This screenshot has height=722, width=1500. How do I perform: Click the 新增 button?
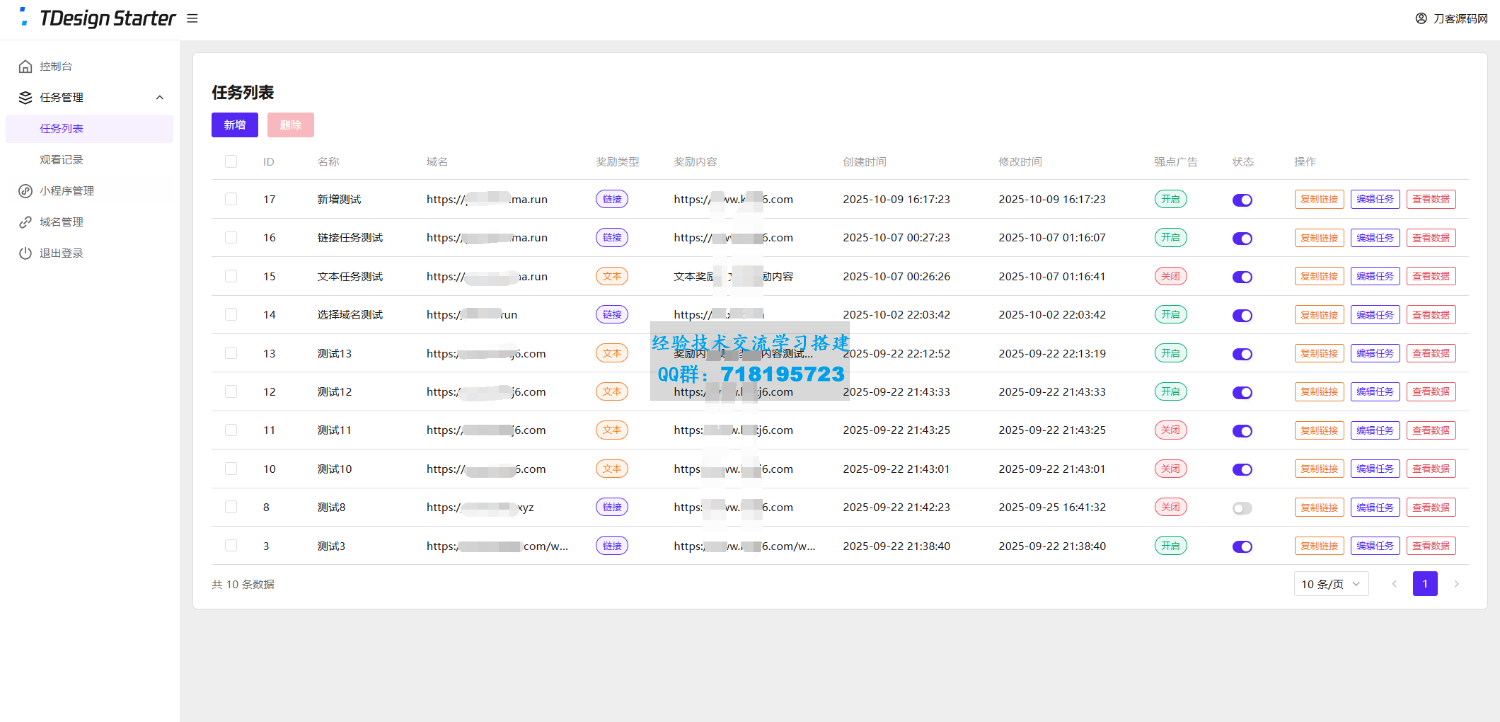234,125
